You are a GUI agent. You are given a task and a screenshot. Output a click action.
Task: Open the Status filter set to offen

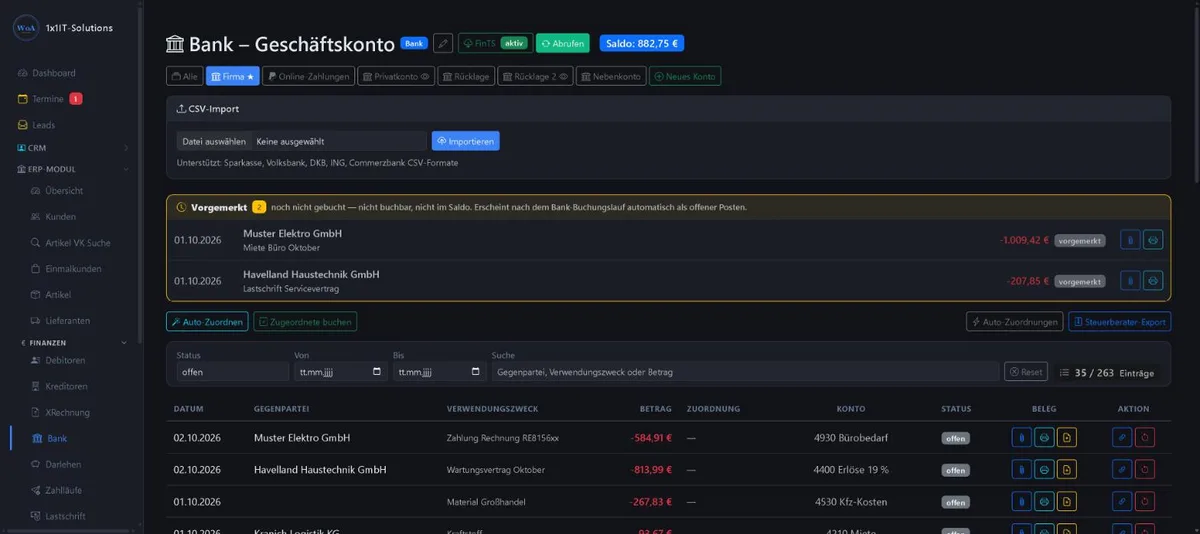point(232,372)
